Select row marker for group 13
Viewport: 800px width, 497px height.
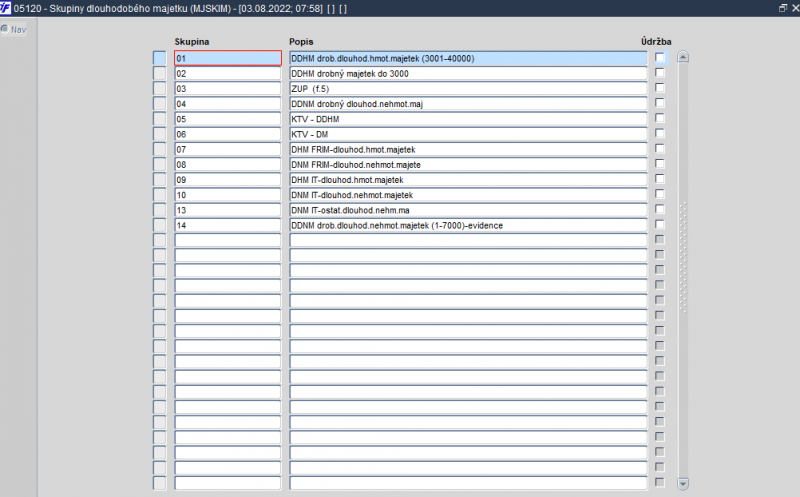click(x=160, y=210)
